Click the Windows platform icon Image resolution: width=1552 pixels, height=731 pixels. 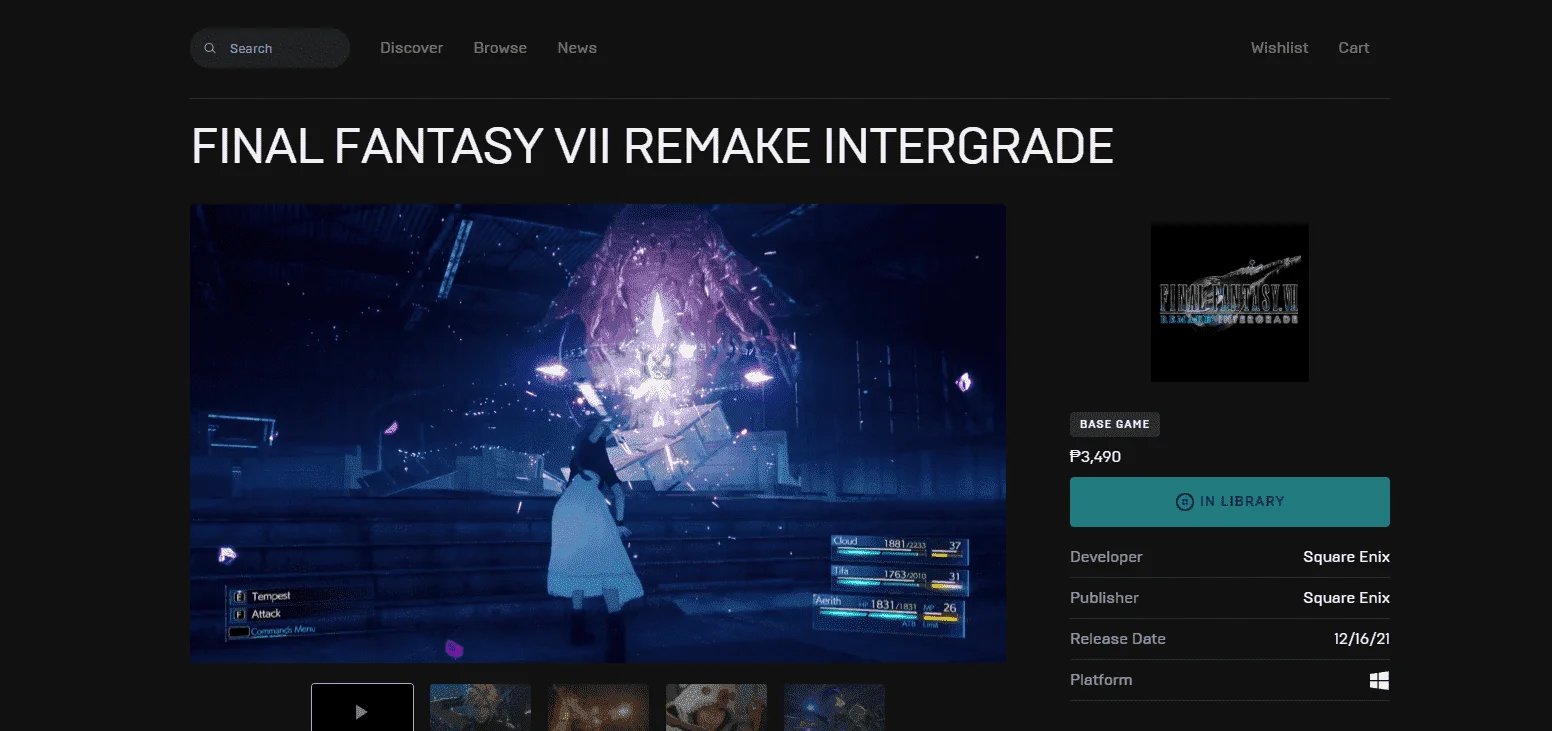pos(1379,680)
